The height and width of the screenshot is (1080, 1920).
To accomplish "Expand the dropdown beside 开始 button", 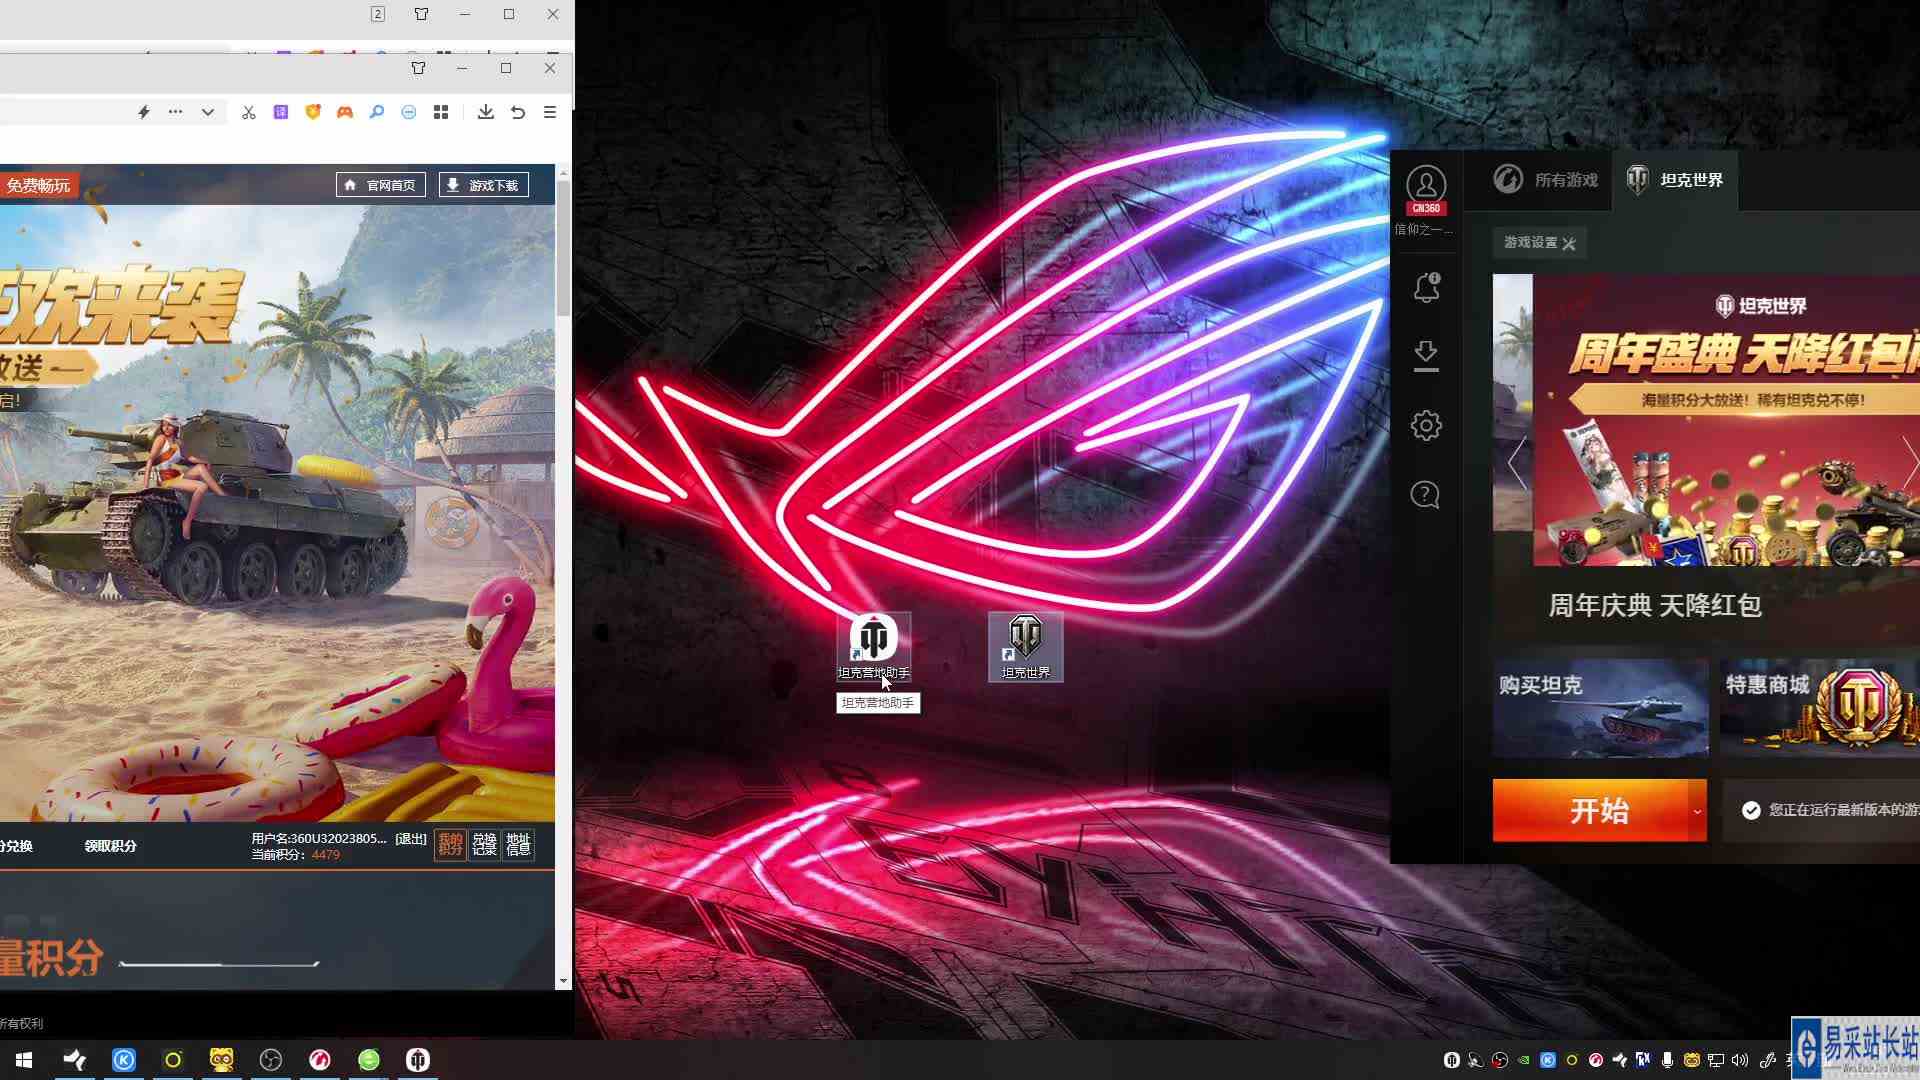I will [1697, 811].
